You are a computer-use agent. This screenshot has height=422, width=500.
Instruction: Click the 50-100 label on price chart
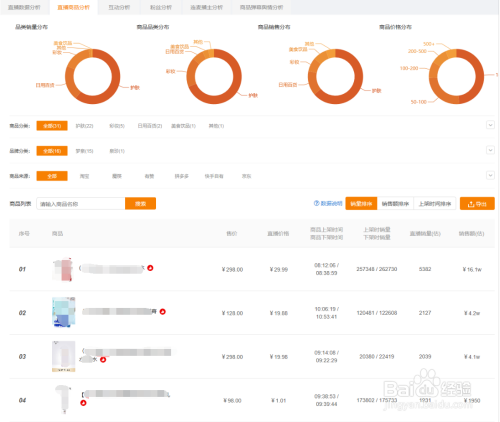pos(419,102)
